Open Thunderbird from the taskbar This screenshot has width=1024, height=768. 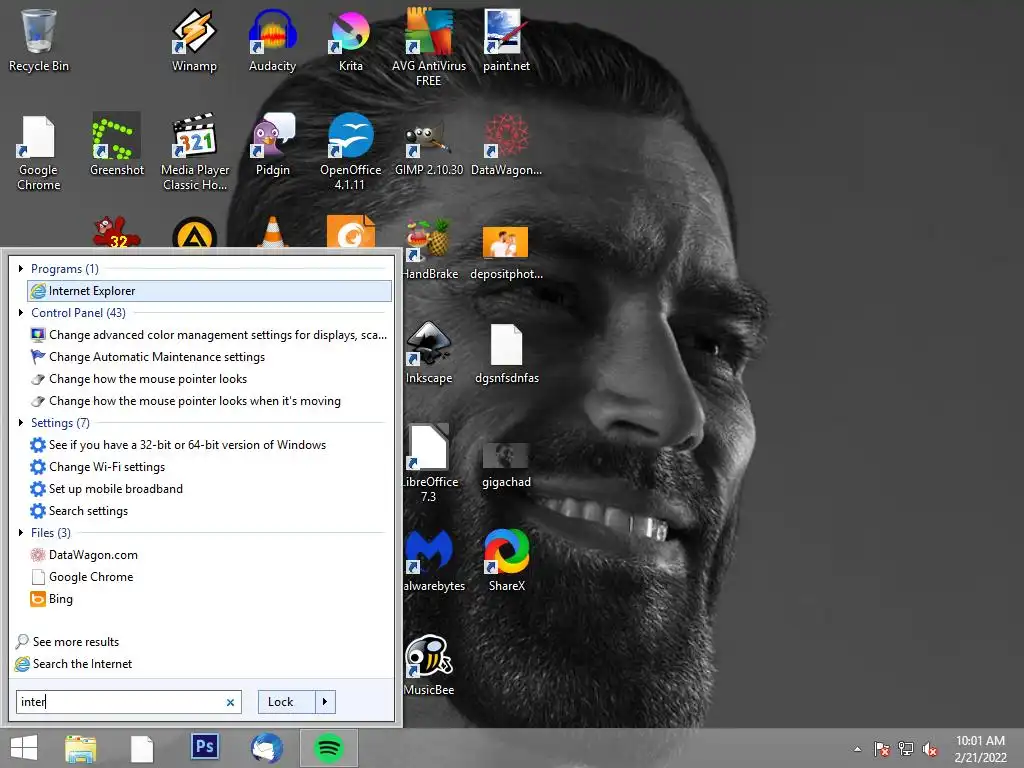(266, 748)
